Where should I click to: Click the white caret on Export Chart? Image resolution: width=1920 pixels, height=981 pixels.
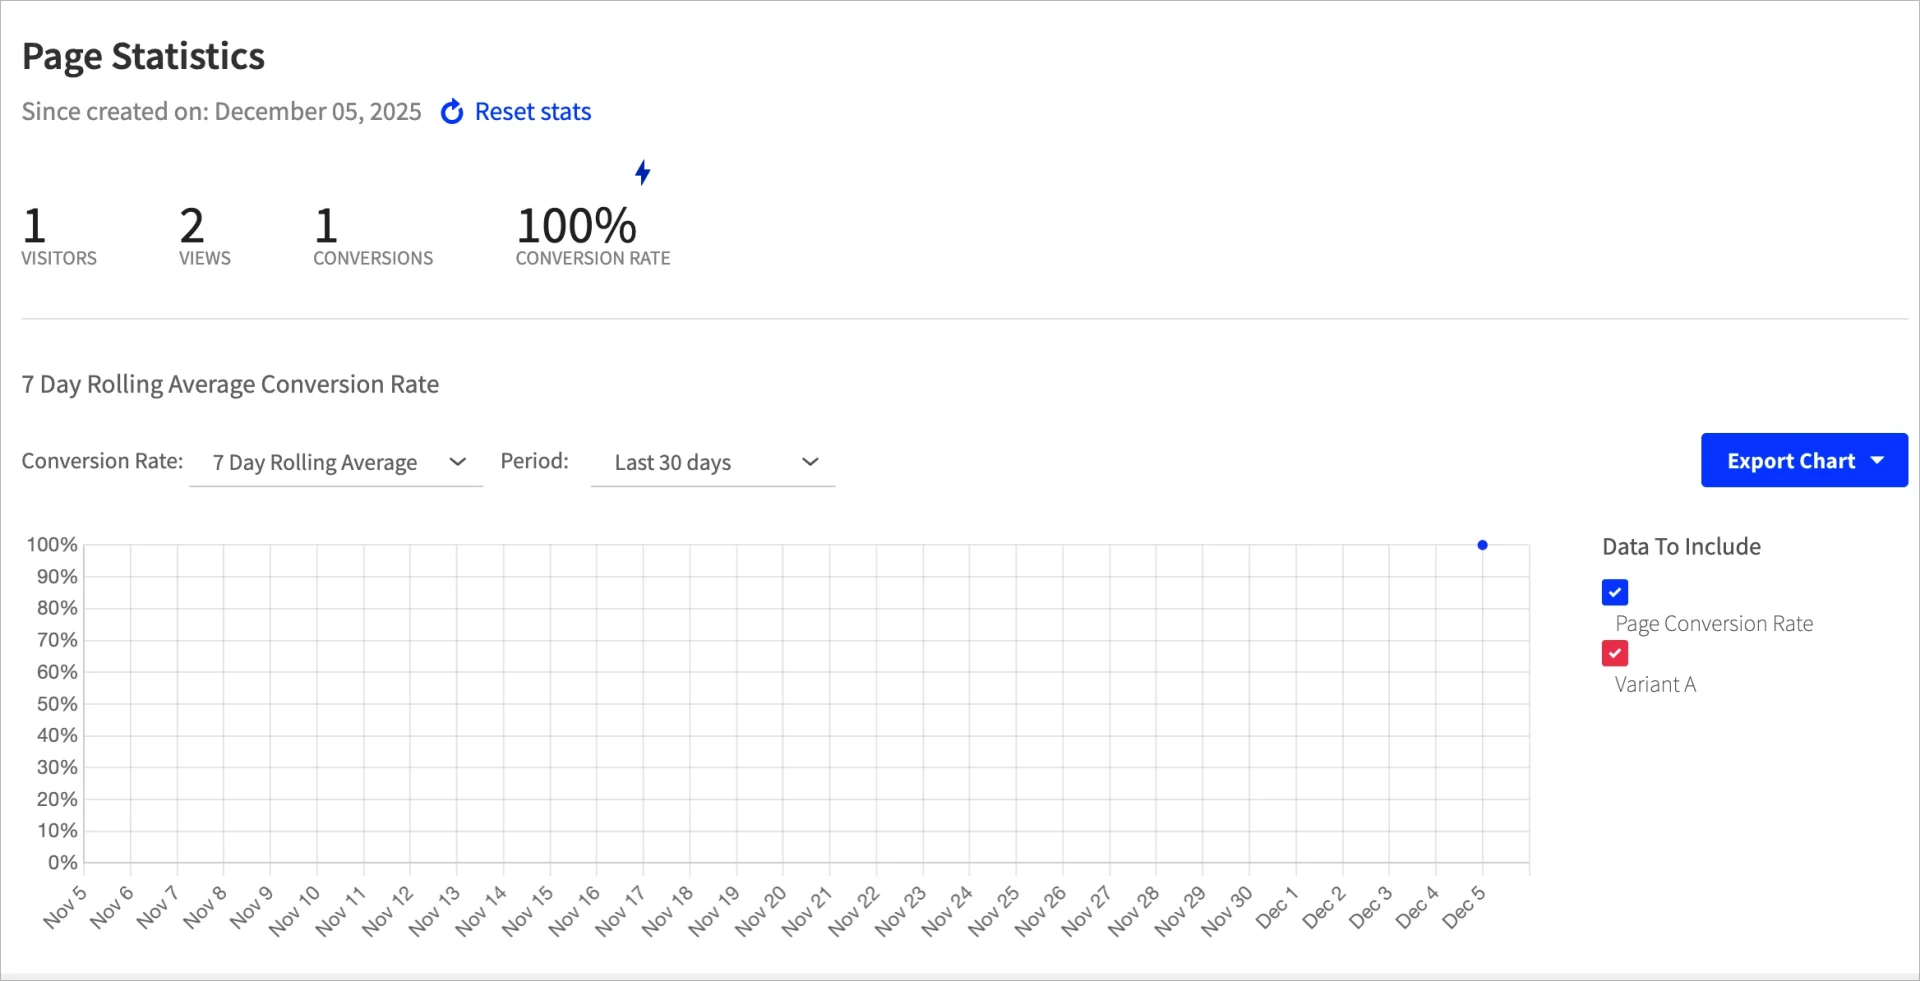1877,461
